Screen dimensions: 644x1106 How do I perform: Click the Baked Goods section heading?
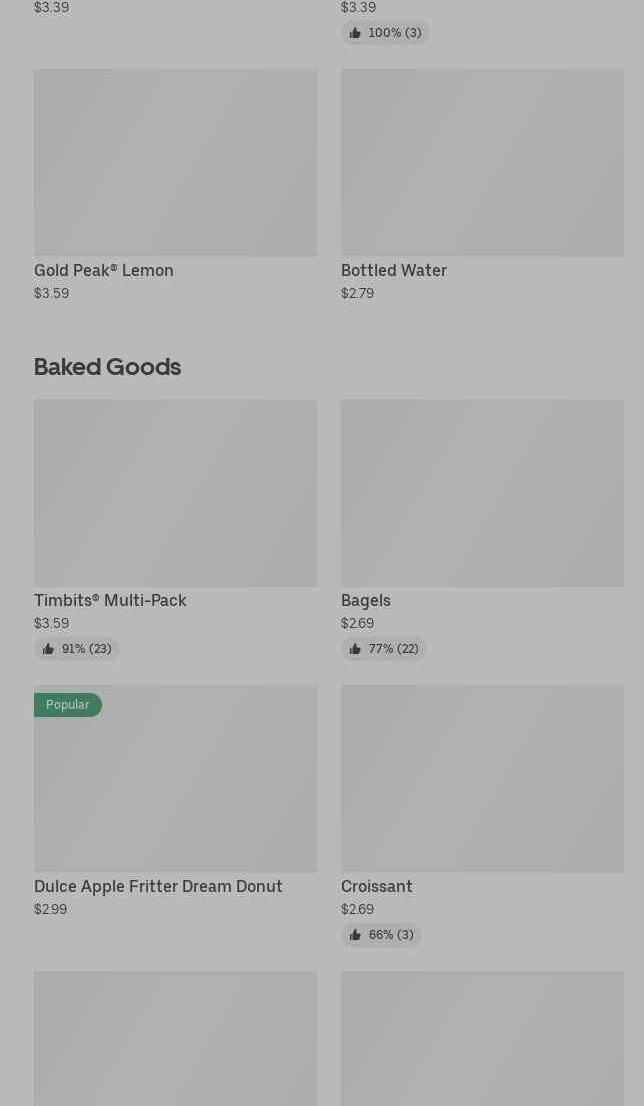point(107,367)
